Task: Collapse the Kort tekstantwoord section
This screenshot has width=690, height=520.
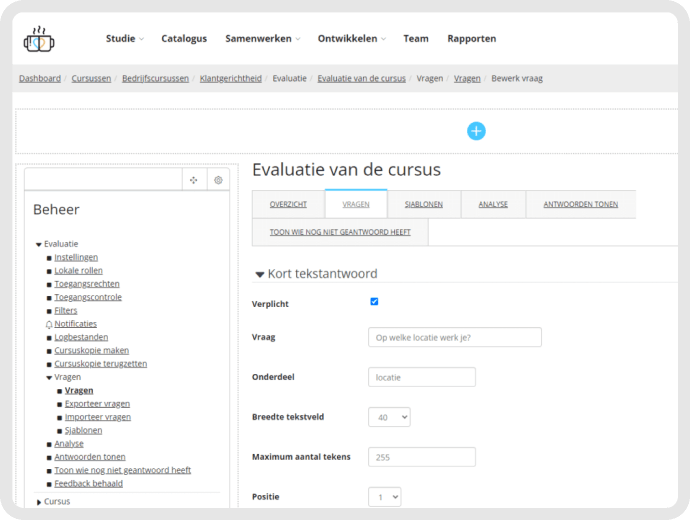Action: 260,275
